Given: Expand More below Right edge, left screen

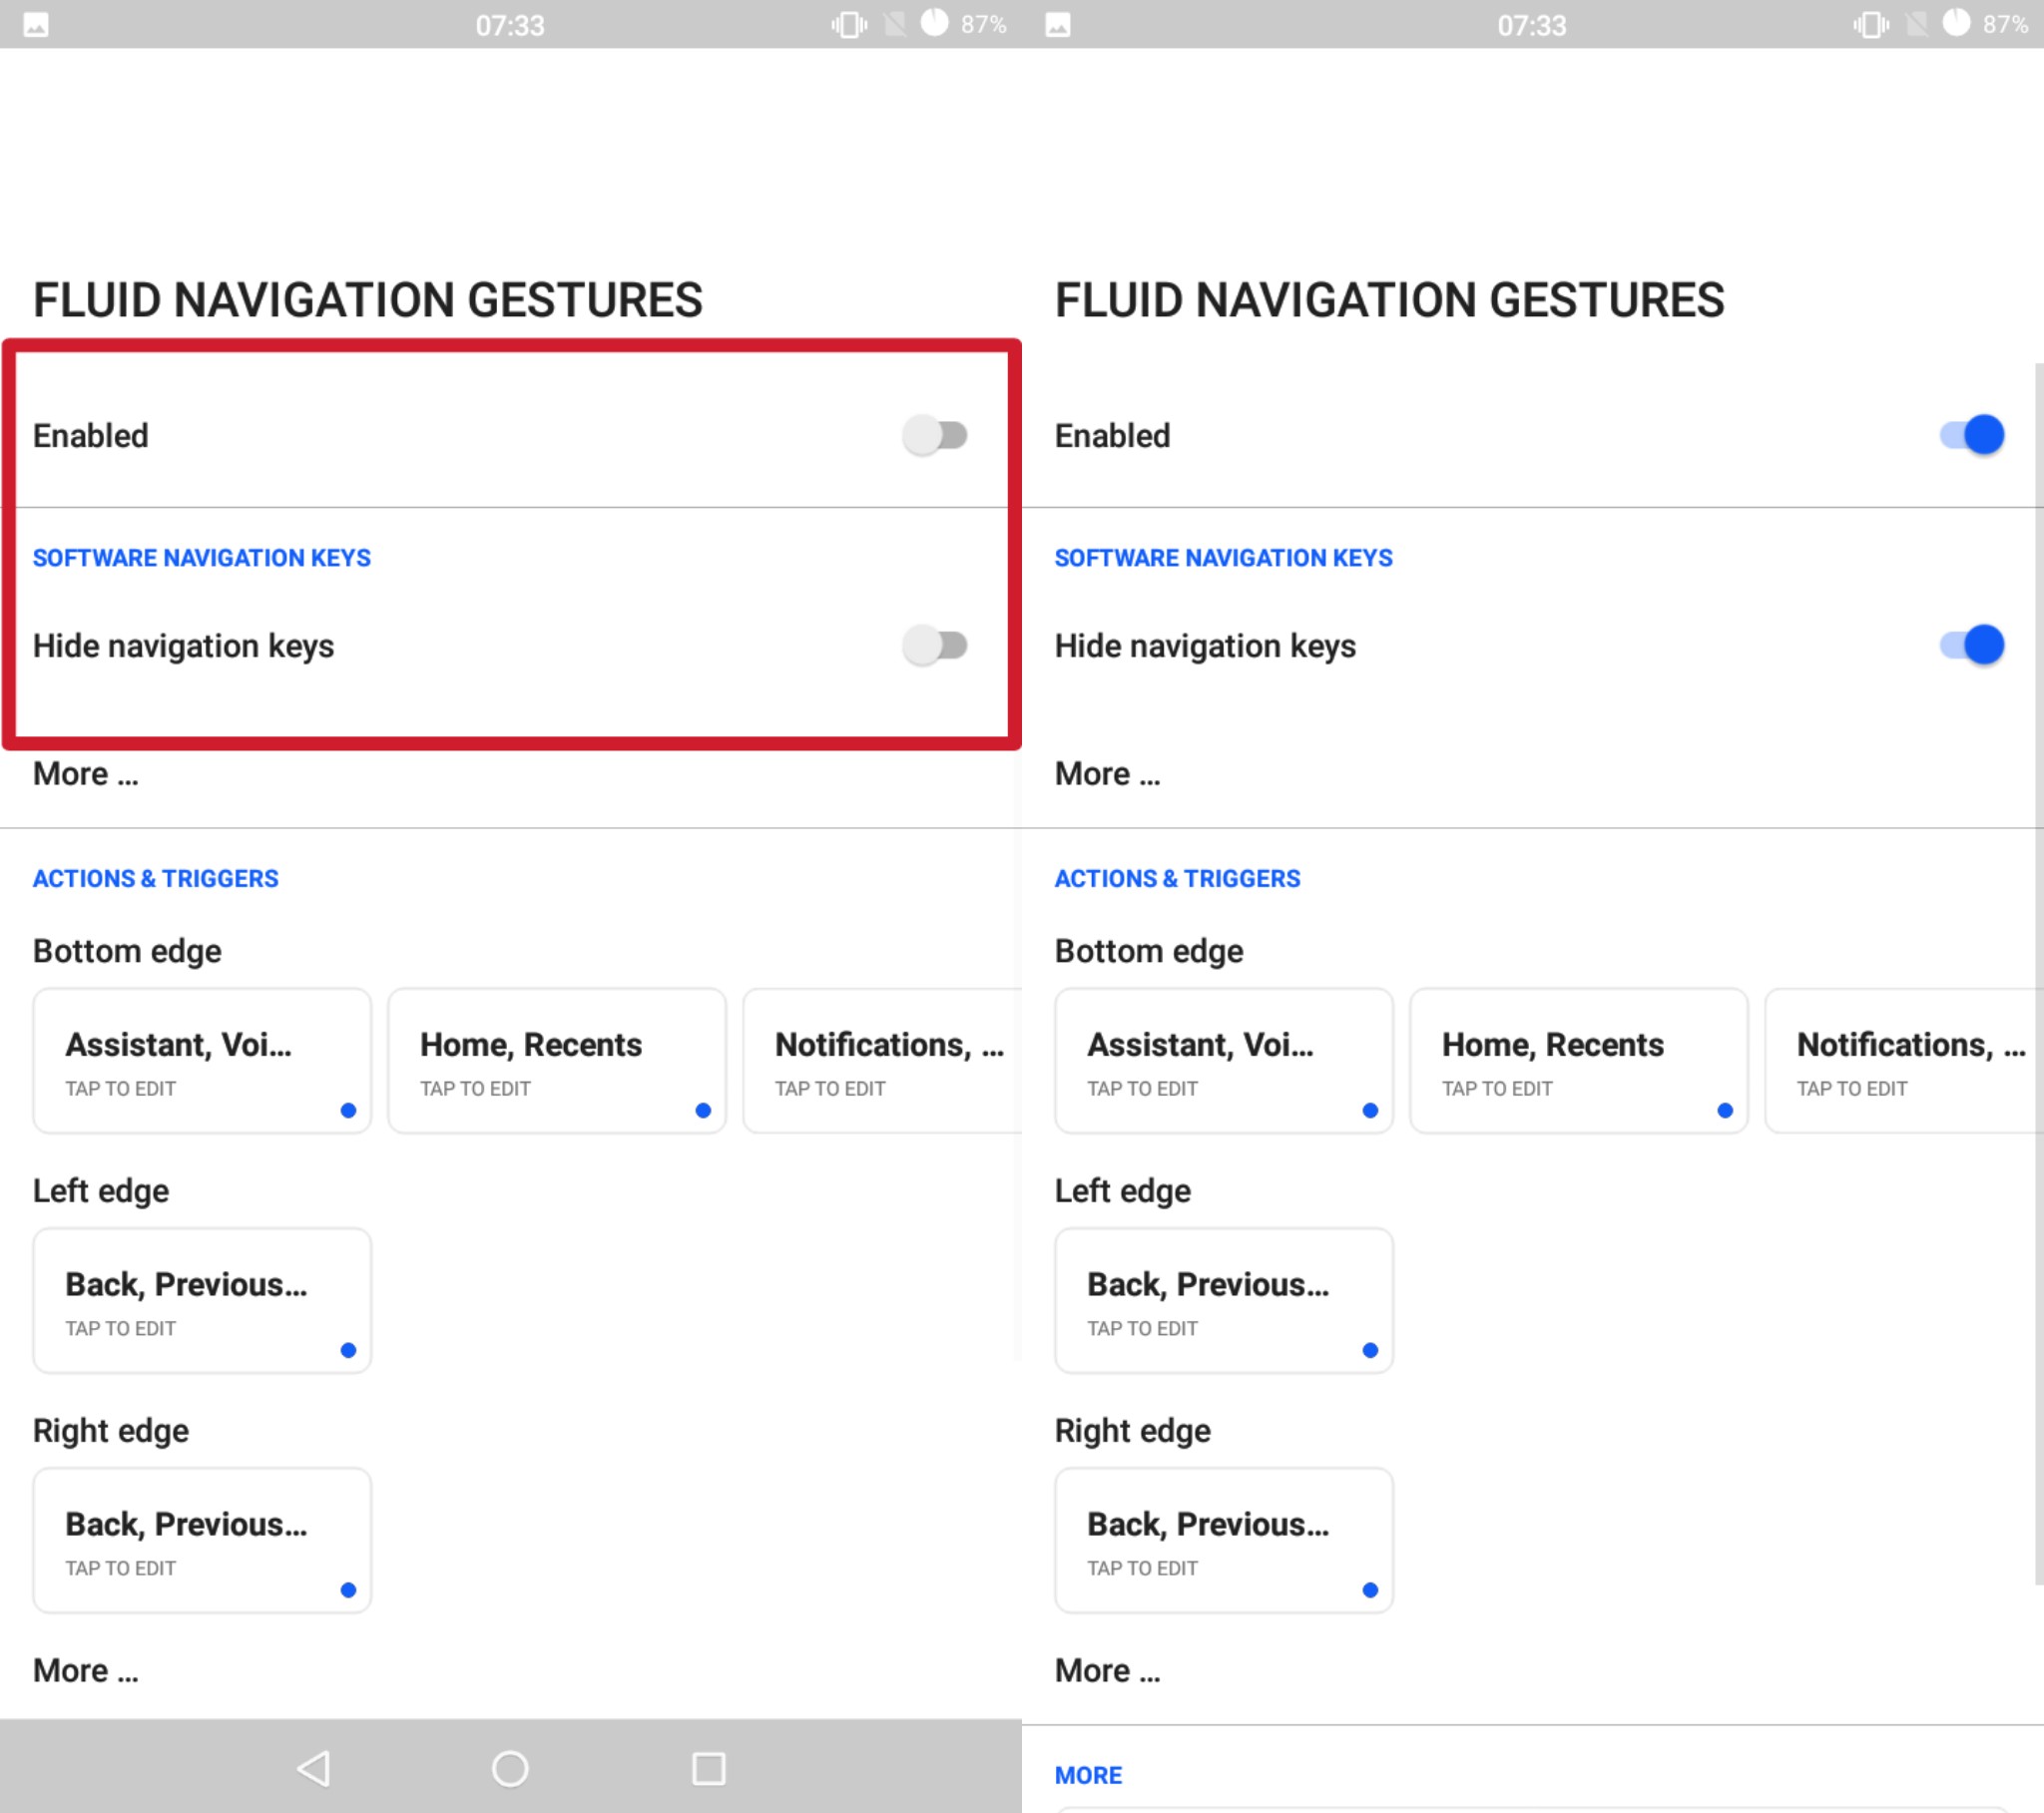Looking at the screenshot, I should [x=86, y=1670].
